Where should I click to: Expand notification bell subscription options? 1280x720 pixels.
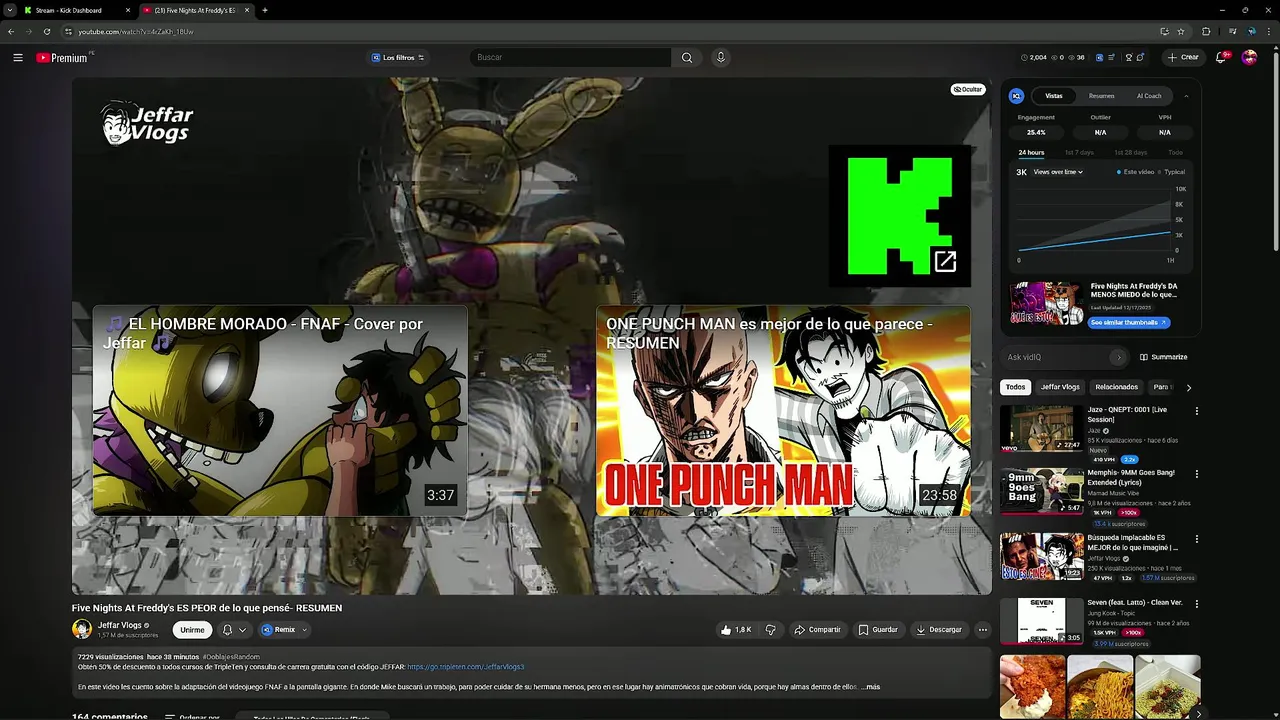click(242, 630)
